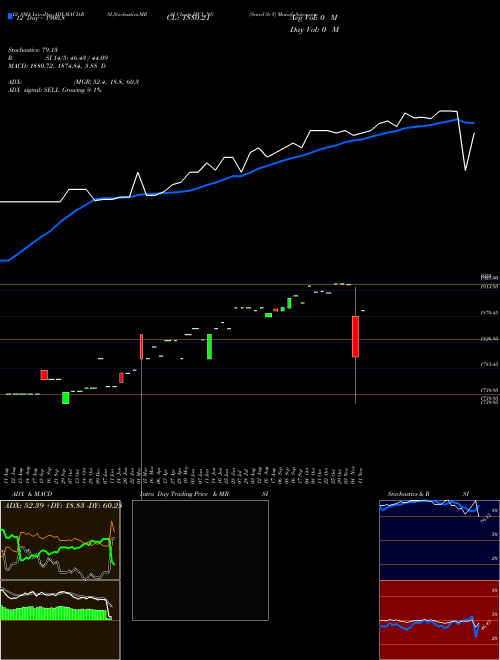The width and height of the screenshot is (500, 660).
Task: Click the empty intraday trading price chart box
Action: (x=200, y=560)
